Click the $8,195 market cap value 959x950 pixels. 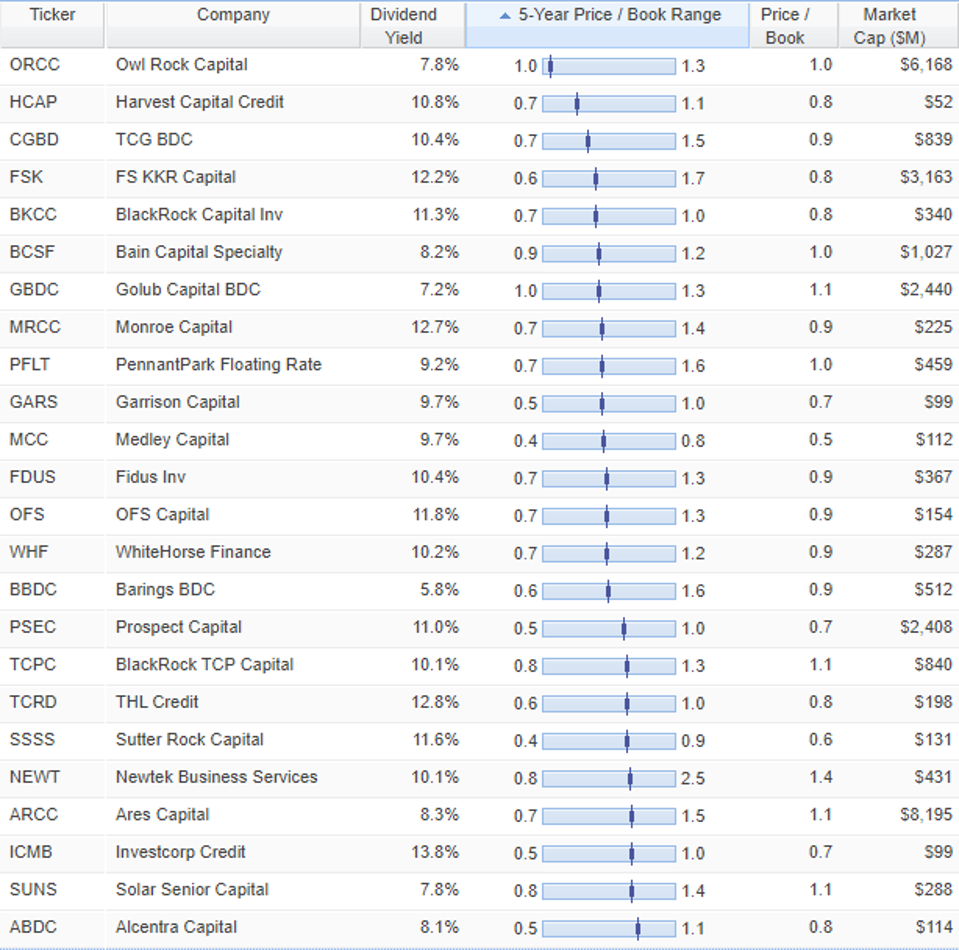click(x=926, y=815)
